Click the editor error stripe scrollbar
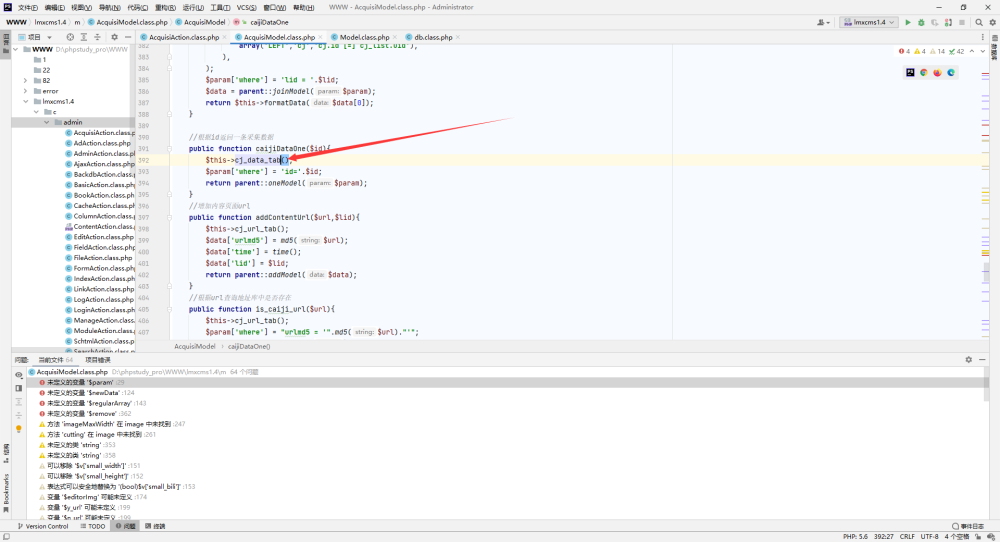The width and height of the screenshot is (1000, 542). pyautogui.click(x=986, y=191)
